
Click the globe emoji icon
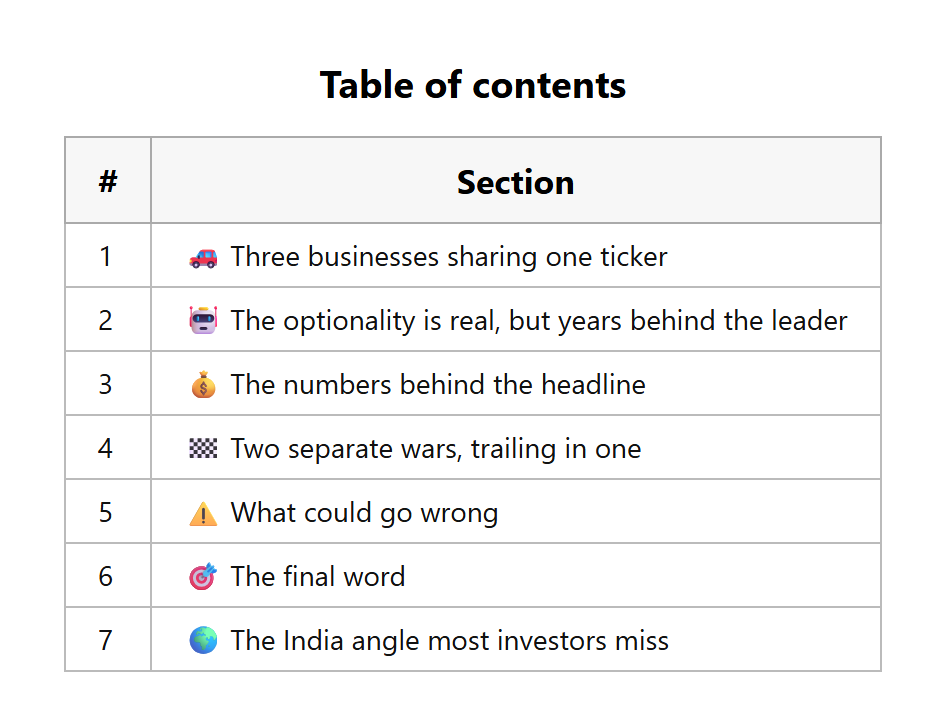[x=203, y=640]
